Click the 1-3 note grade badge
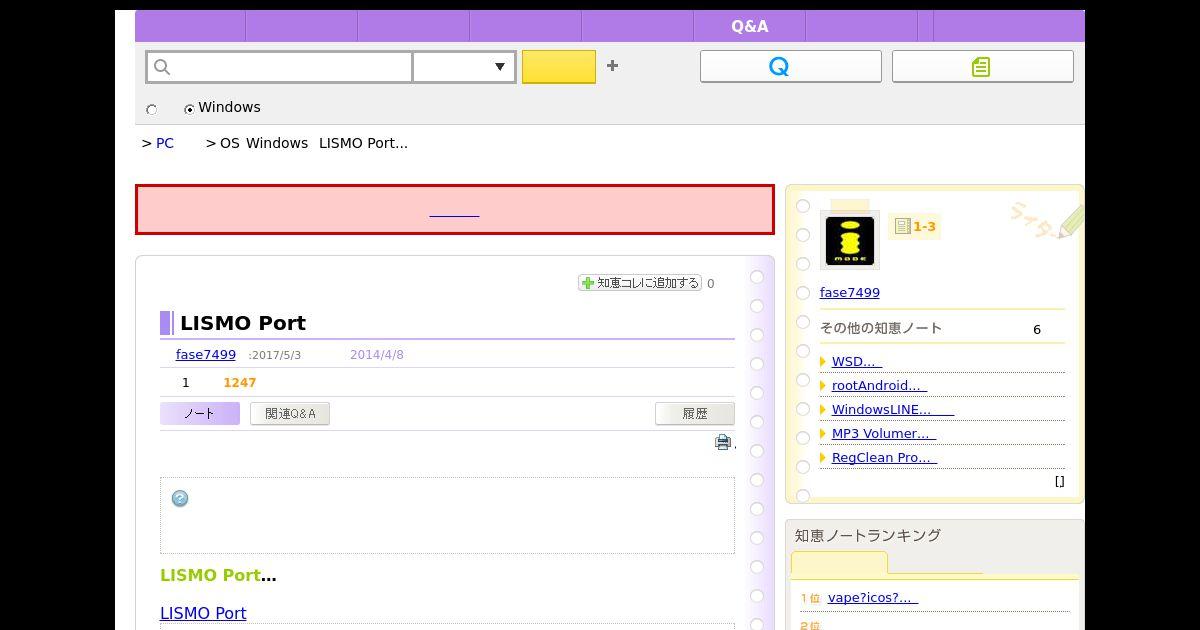 click(915, 227)
